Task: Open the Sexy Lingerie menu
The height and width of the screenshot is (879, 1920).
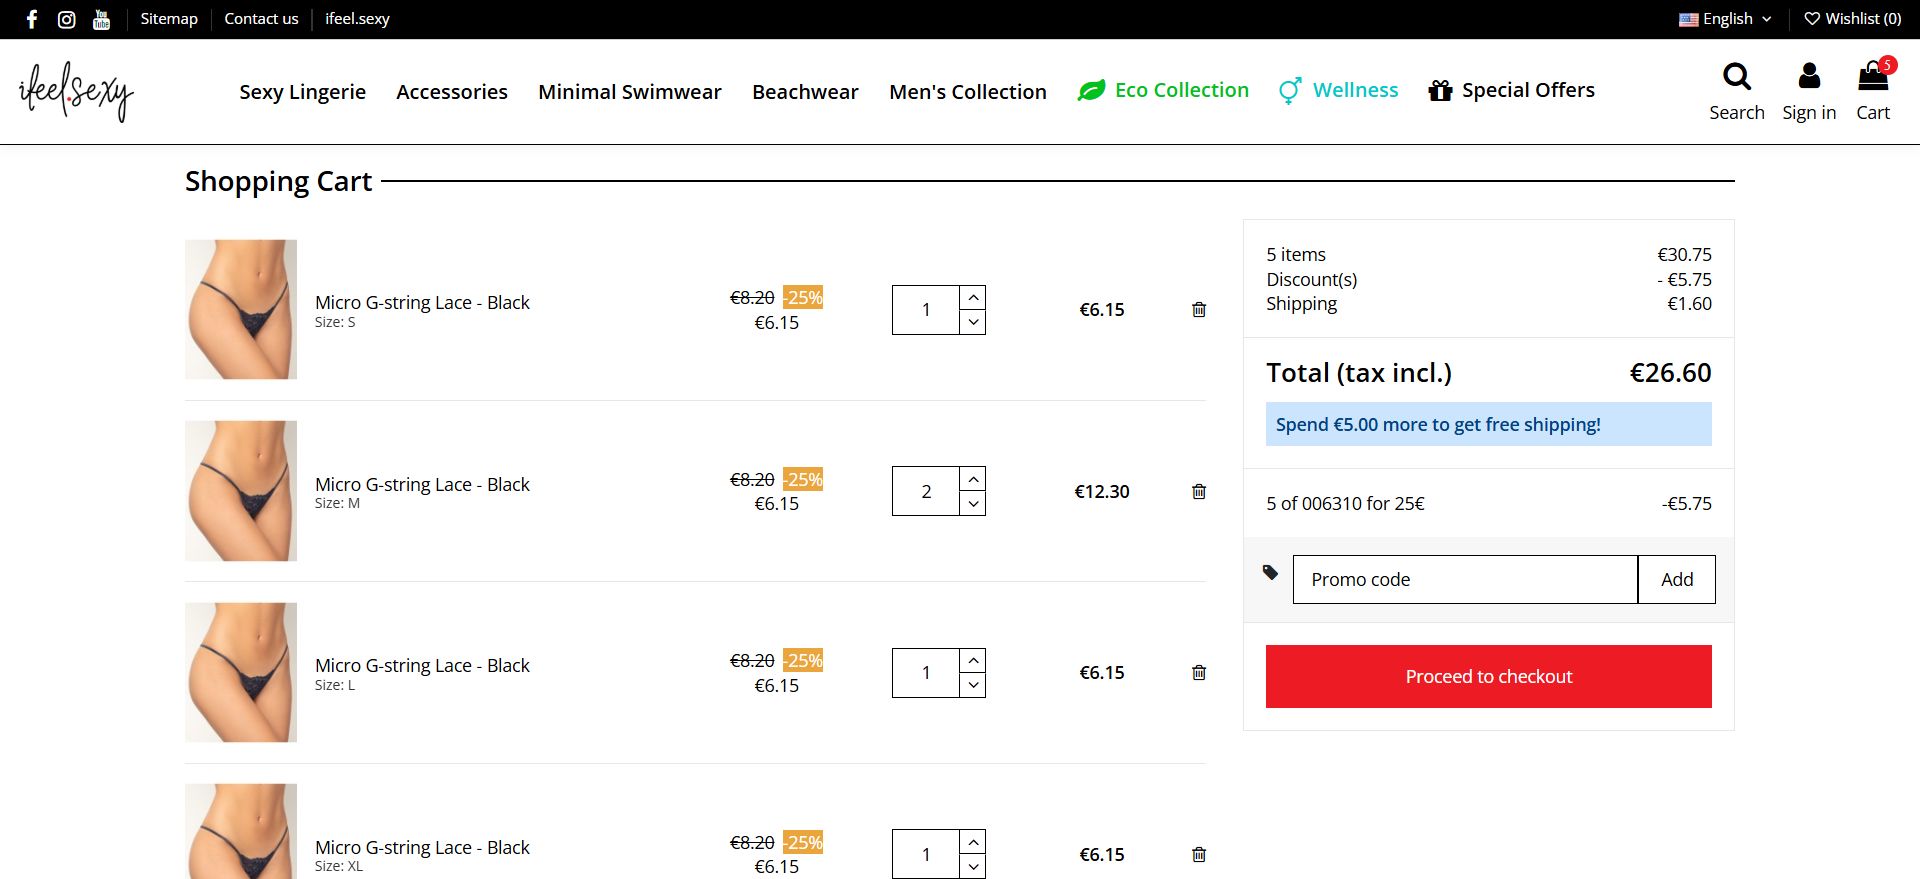Action: (x=302, y=92)
